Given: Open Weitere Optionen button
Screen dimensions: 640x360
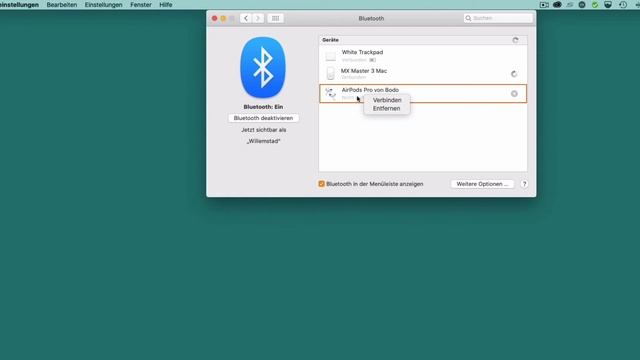Looking at the screenshot, I should tap(482, 184).
